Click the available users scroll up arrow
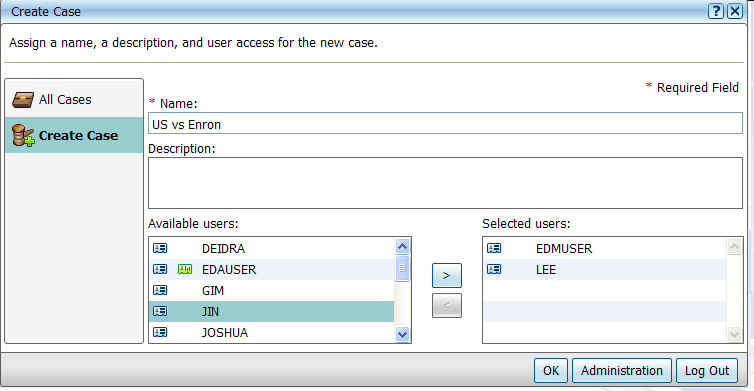 click(402, 246)
